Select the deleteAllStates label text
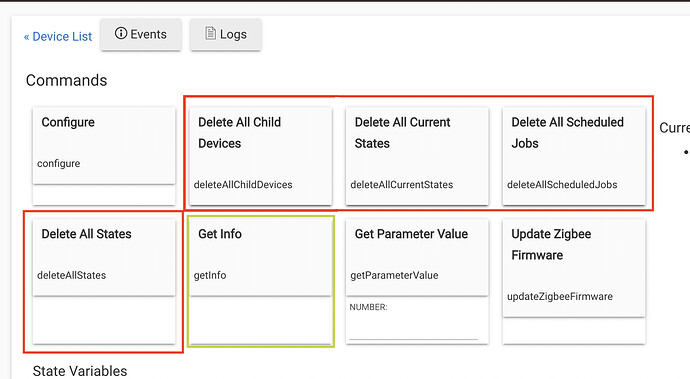 pyautogui.click(x=71, y=276)
